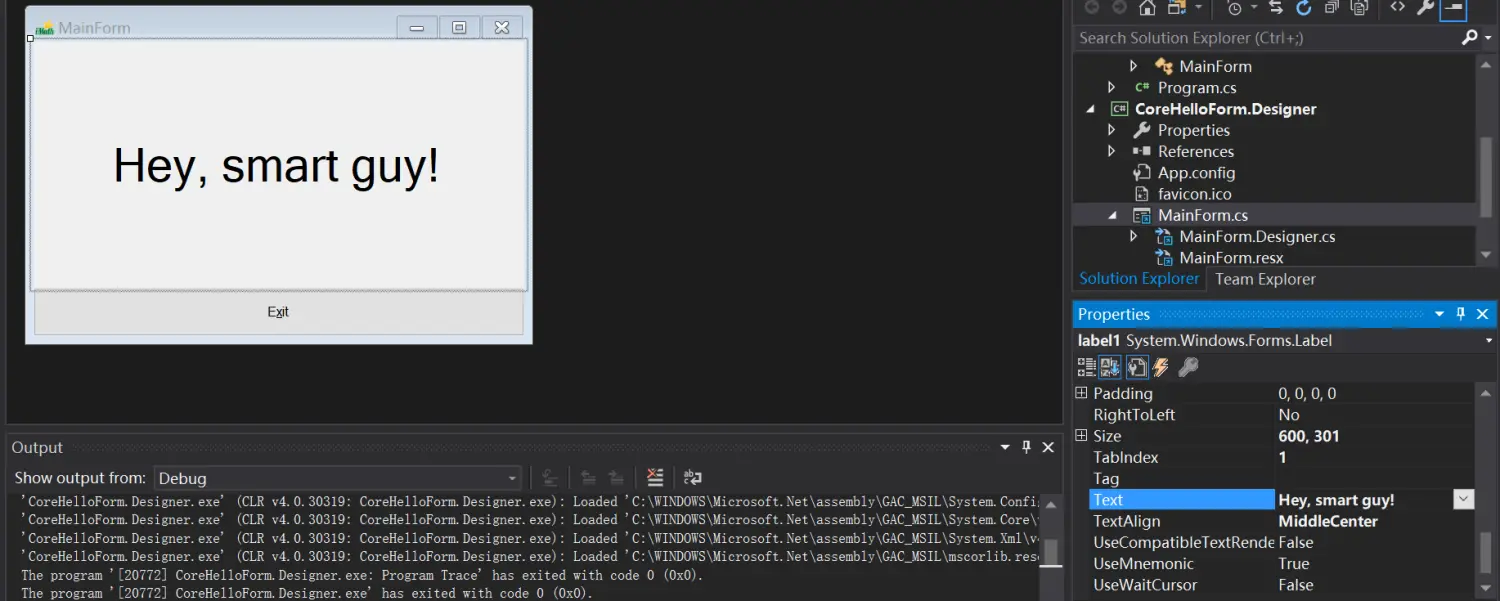Select MainForm.resx in Solution Explorer
Screen dimensions: 1500x601
tap(1231, 257)
